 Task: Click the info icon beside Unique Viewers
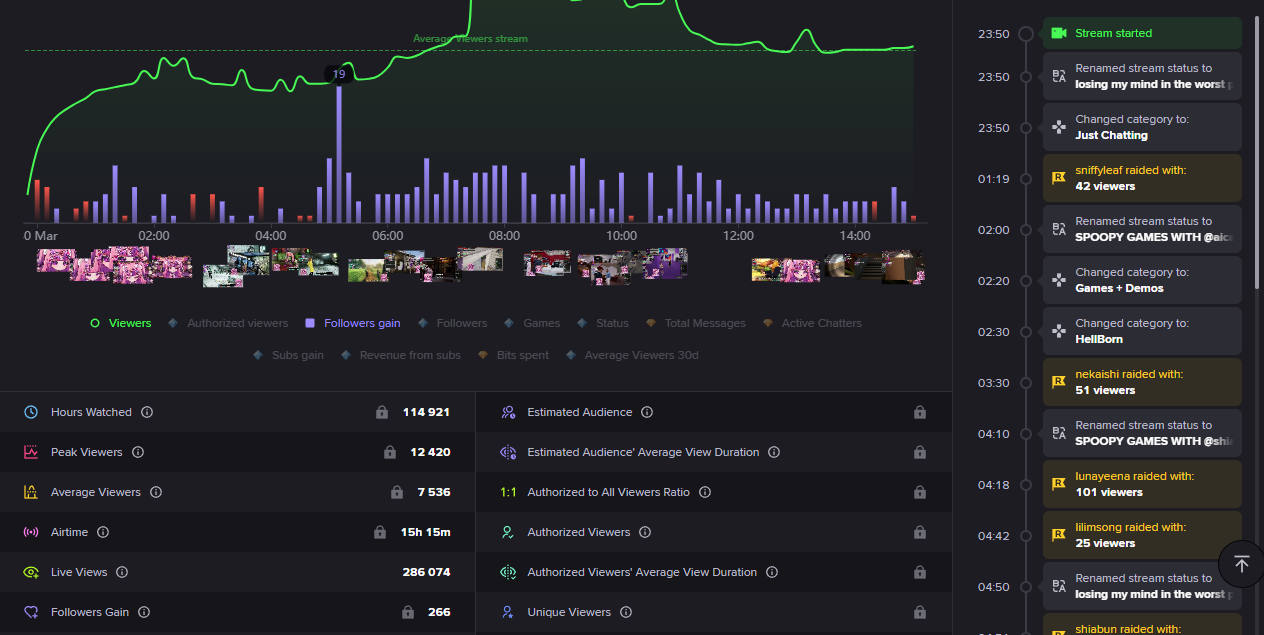coord(626,612)
